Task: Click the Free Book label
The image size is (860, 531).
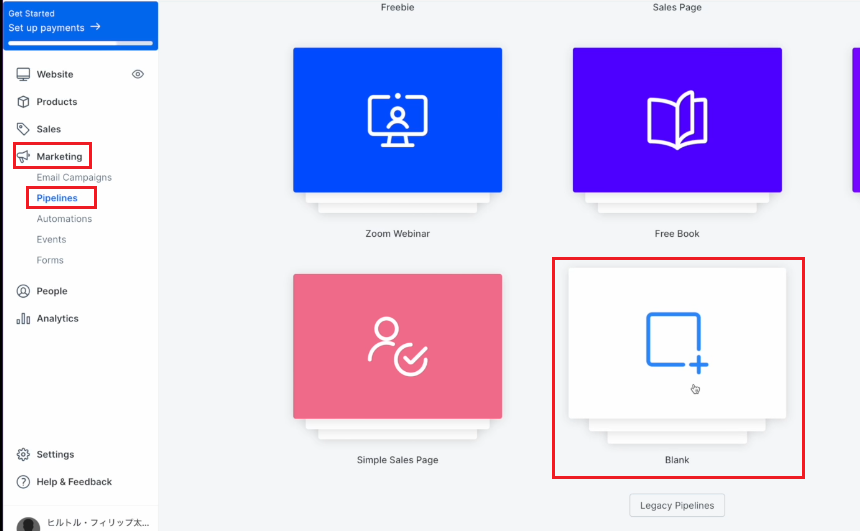Action: pyautogui.click(x=677, y=234)
